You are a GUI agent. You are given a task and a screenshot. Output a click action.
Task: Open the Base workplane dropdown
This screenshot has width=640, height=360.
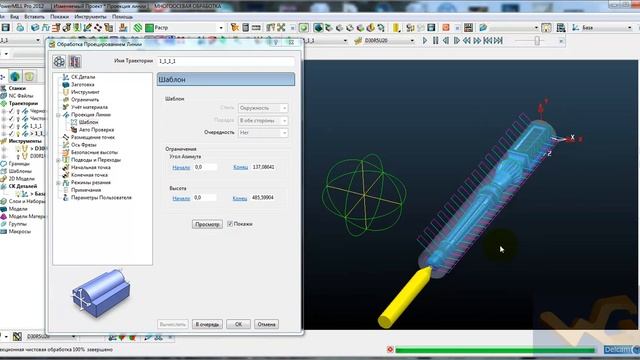coord(629,27)
